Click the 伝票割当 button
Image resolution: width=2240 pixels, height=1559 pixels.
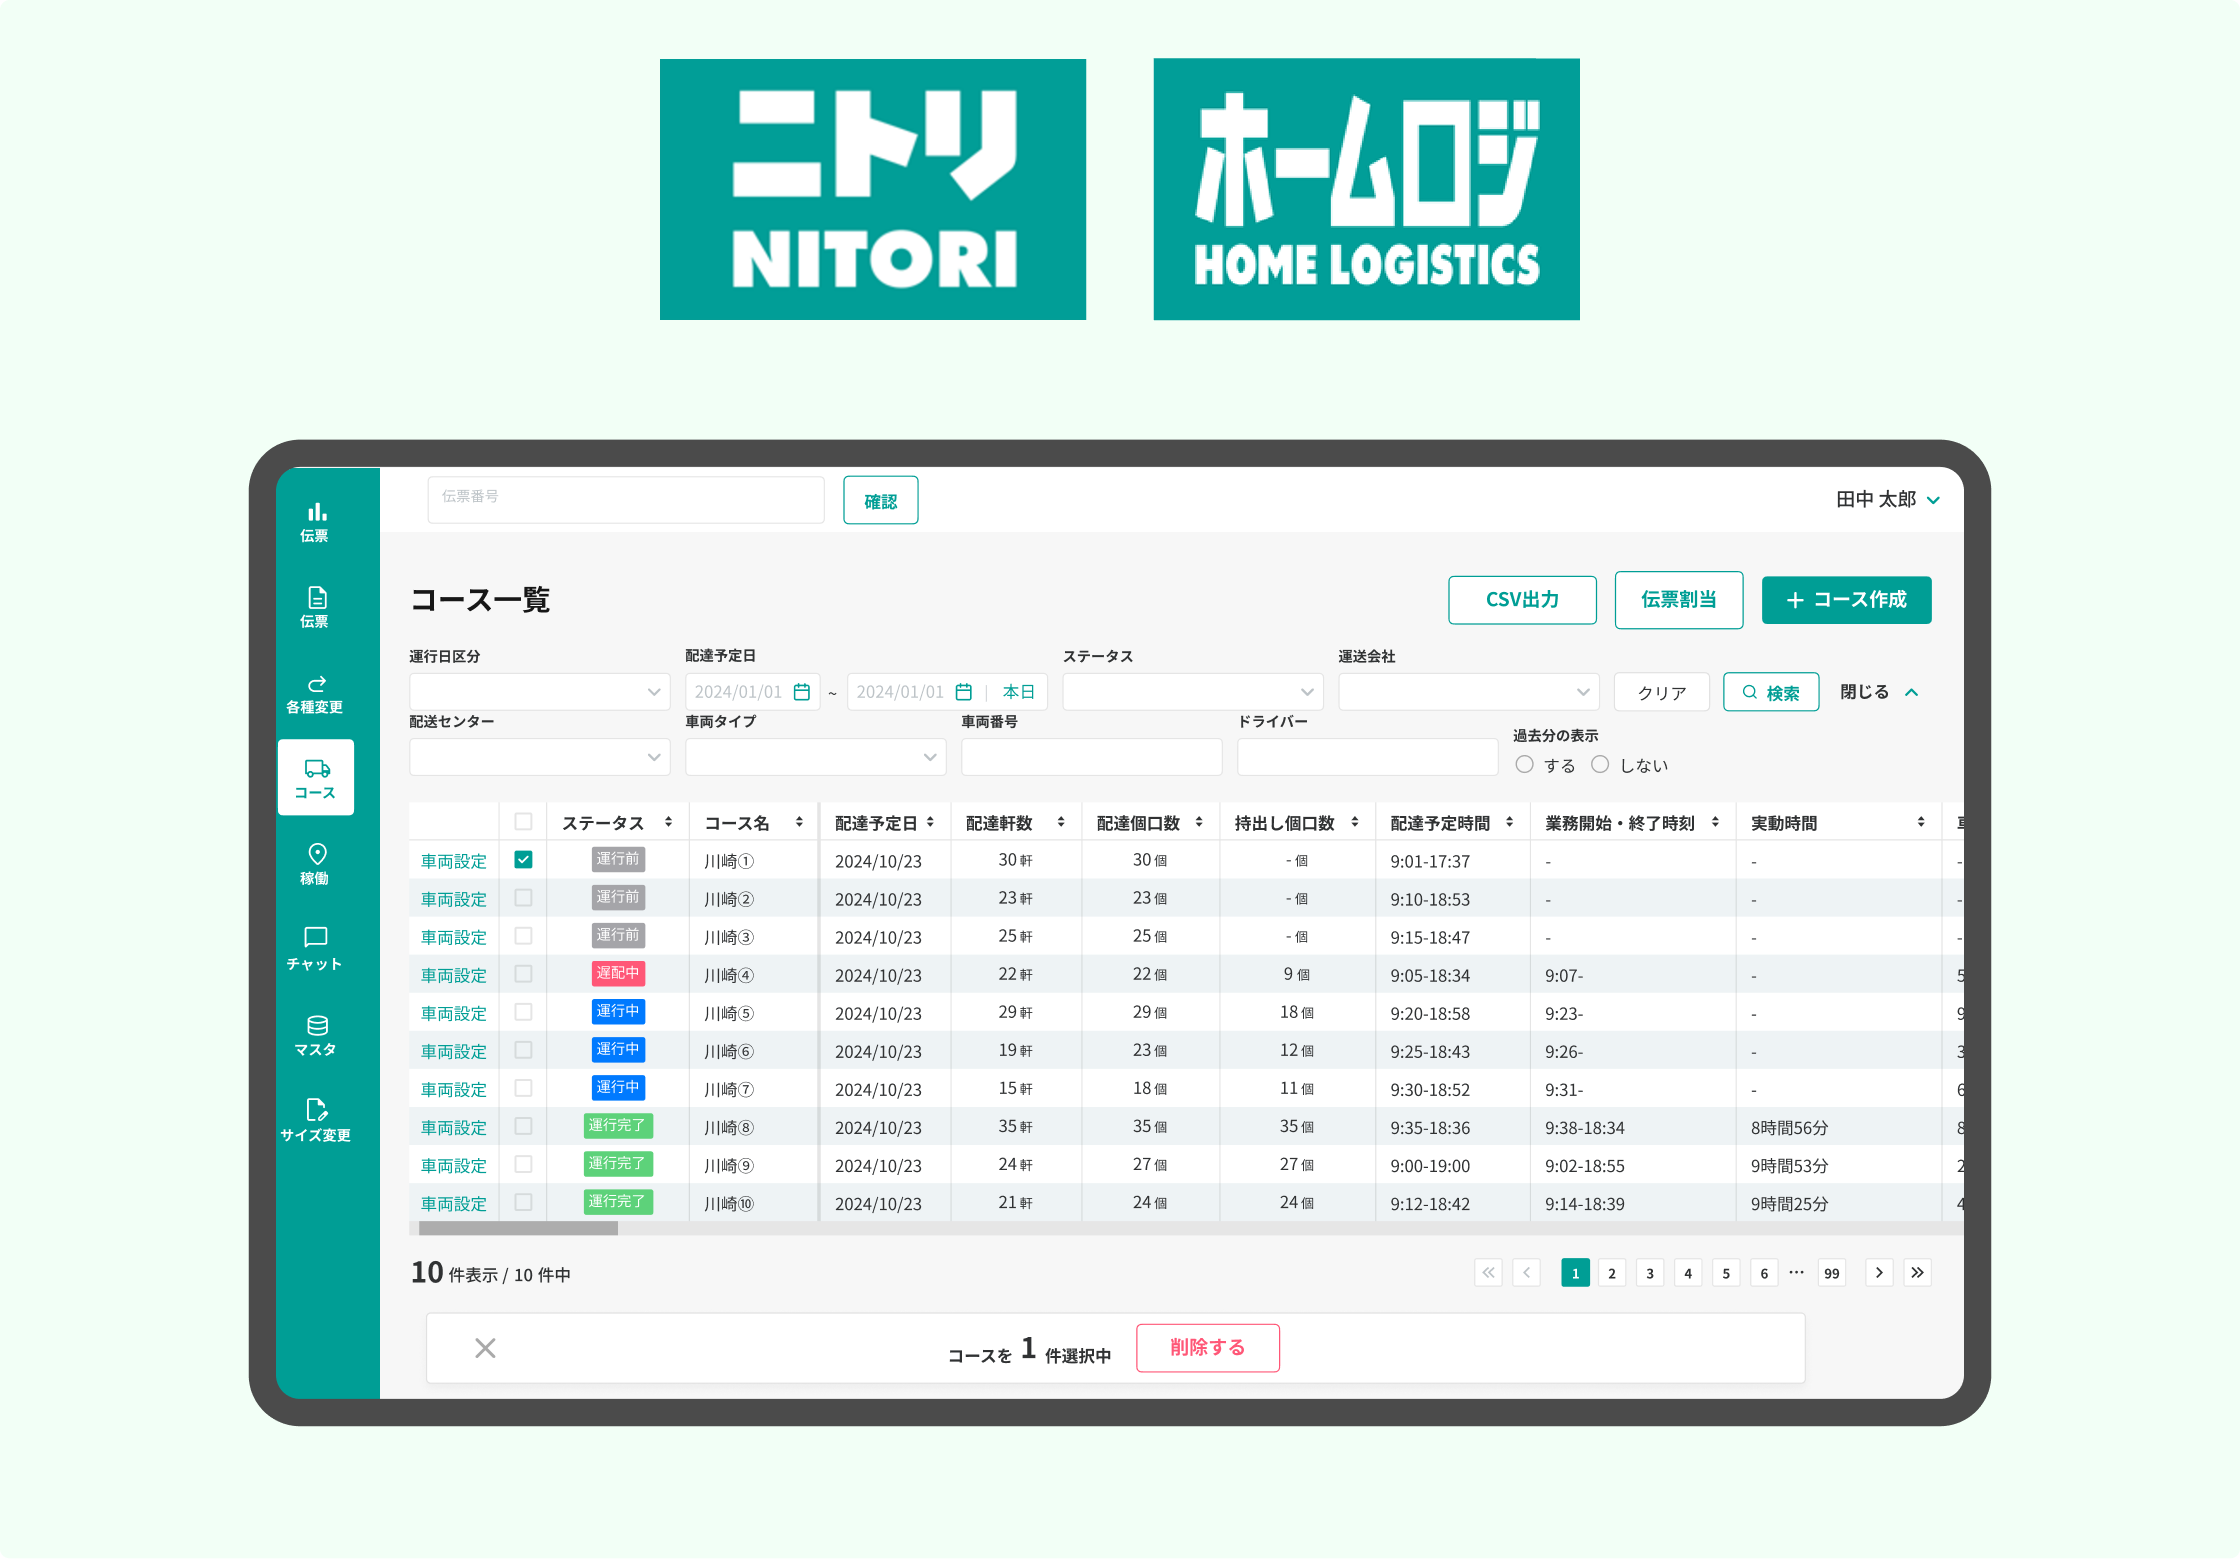pyautogui.click(x=1678, y=600)
